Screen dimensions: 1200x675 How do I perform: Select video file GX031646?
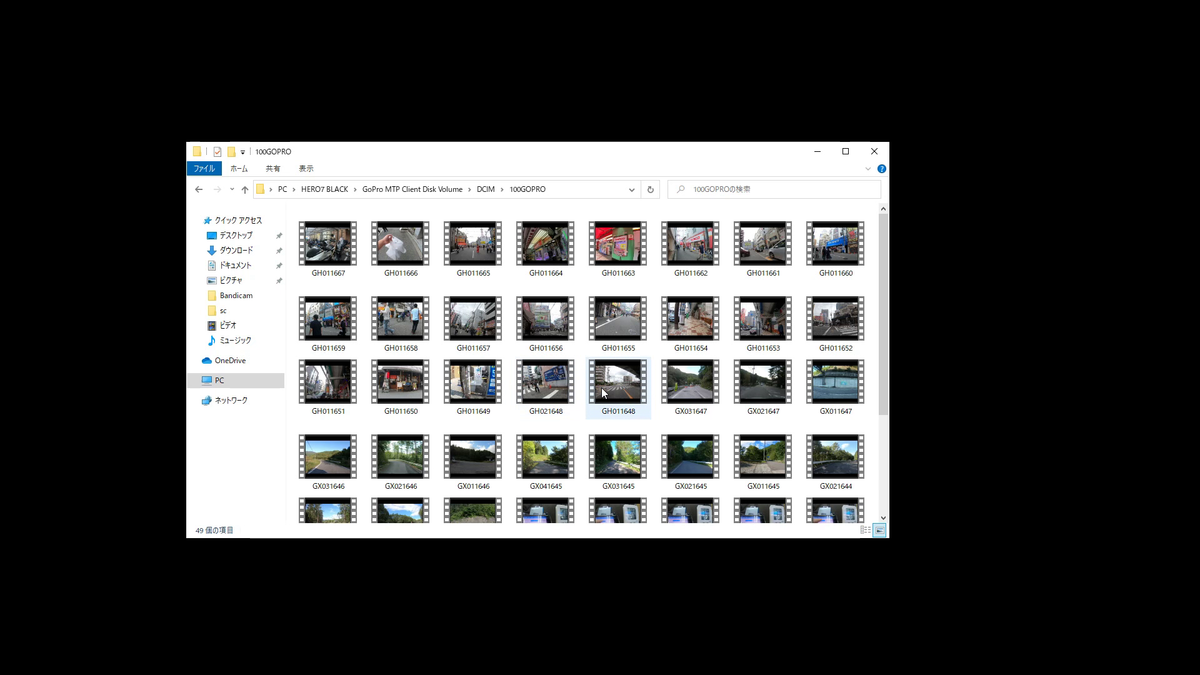328,463
